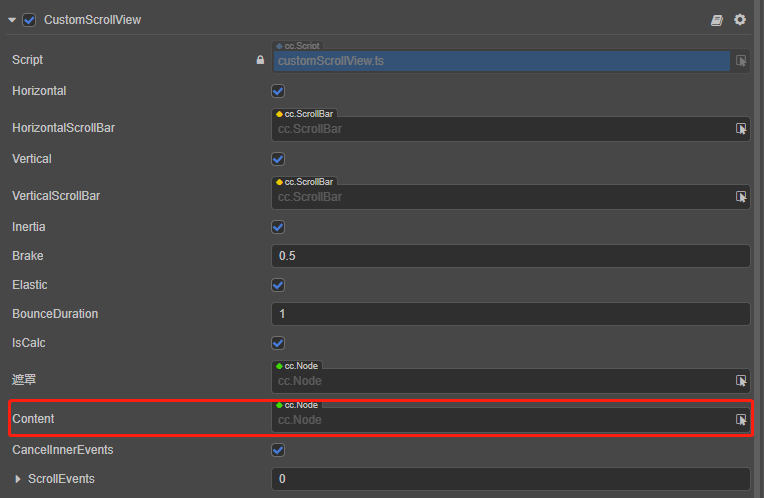766x498 pixels.
Task: Toggle the Elastic checkbox
Action: pyautogui.click(x=278, y=285)
